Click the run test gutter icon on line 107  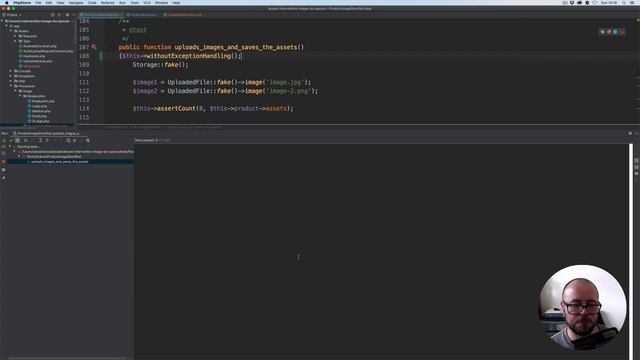pyautogui.click(x=94, y=47)
